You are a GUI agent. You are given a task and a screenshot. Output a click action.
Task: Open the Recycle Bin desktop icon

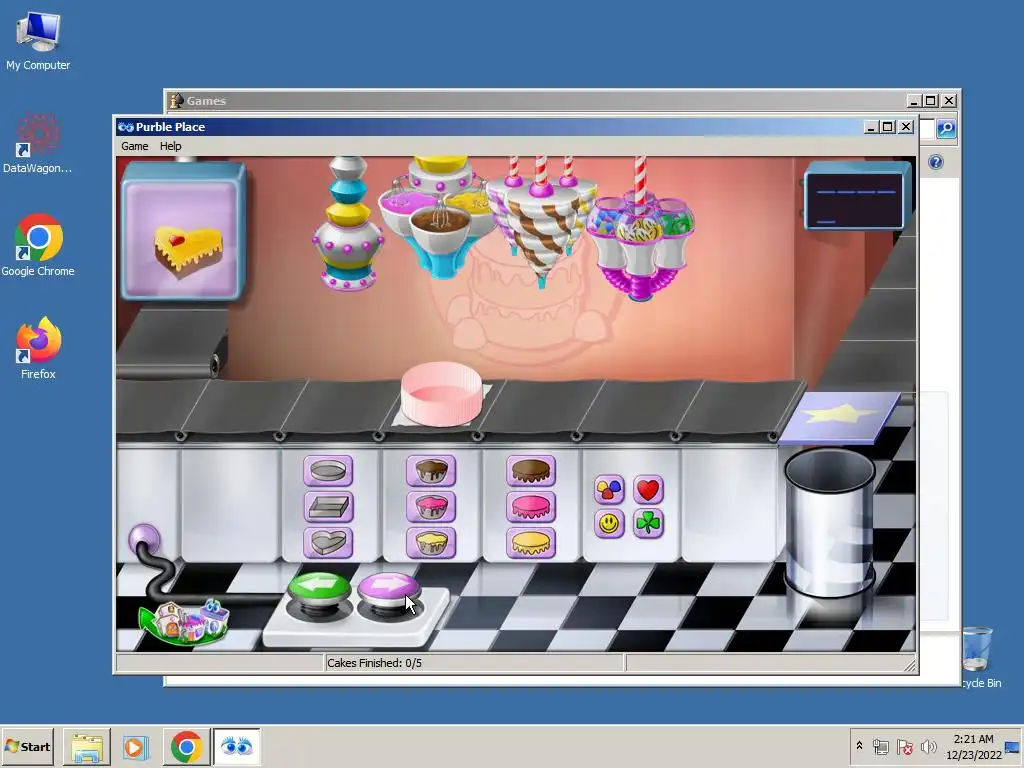tap(980, 657)
